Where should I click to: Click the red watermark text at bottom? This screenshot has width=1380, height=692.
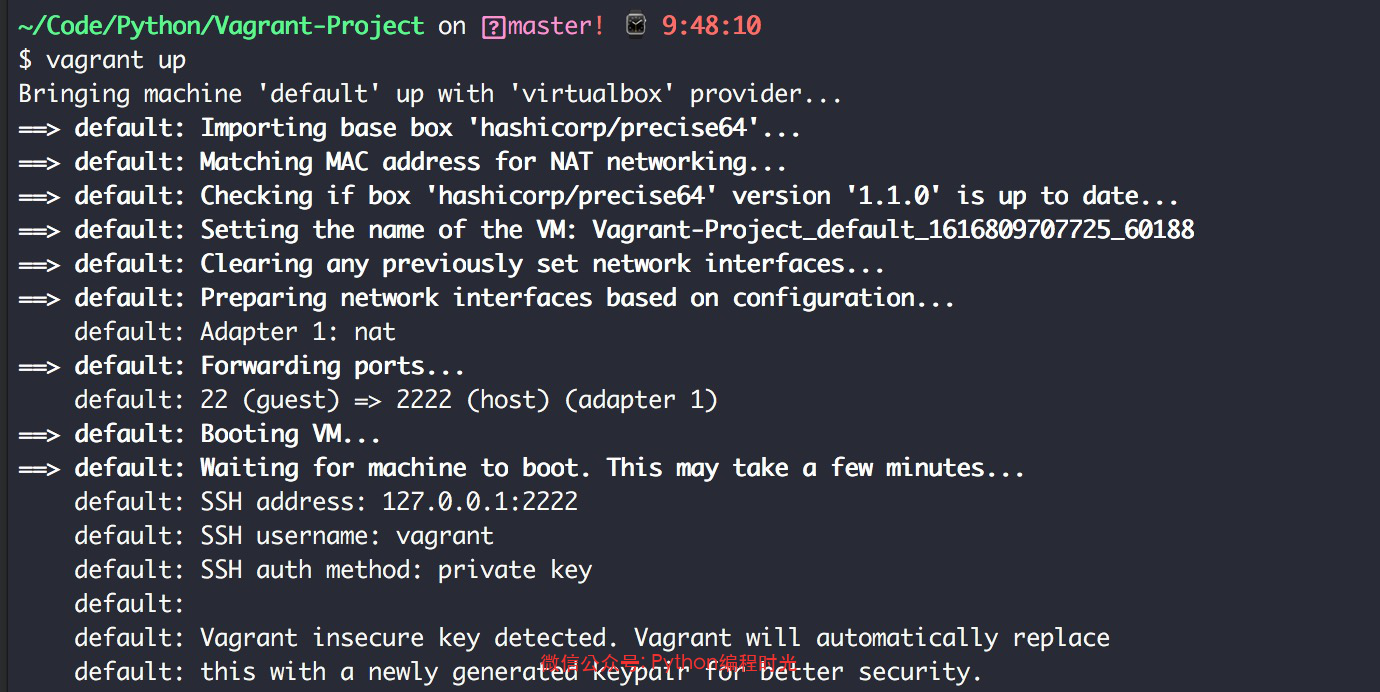pyautogui.click(x=669, y=662)
